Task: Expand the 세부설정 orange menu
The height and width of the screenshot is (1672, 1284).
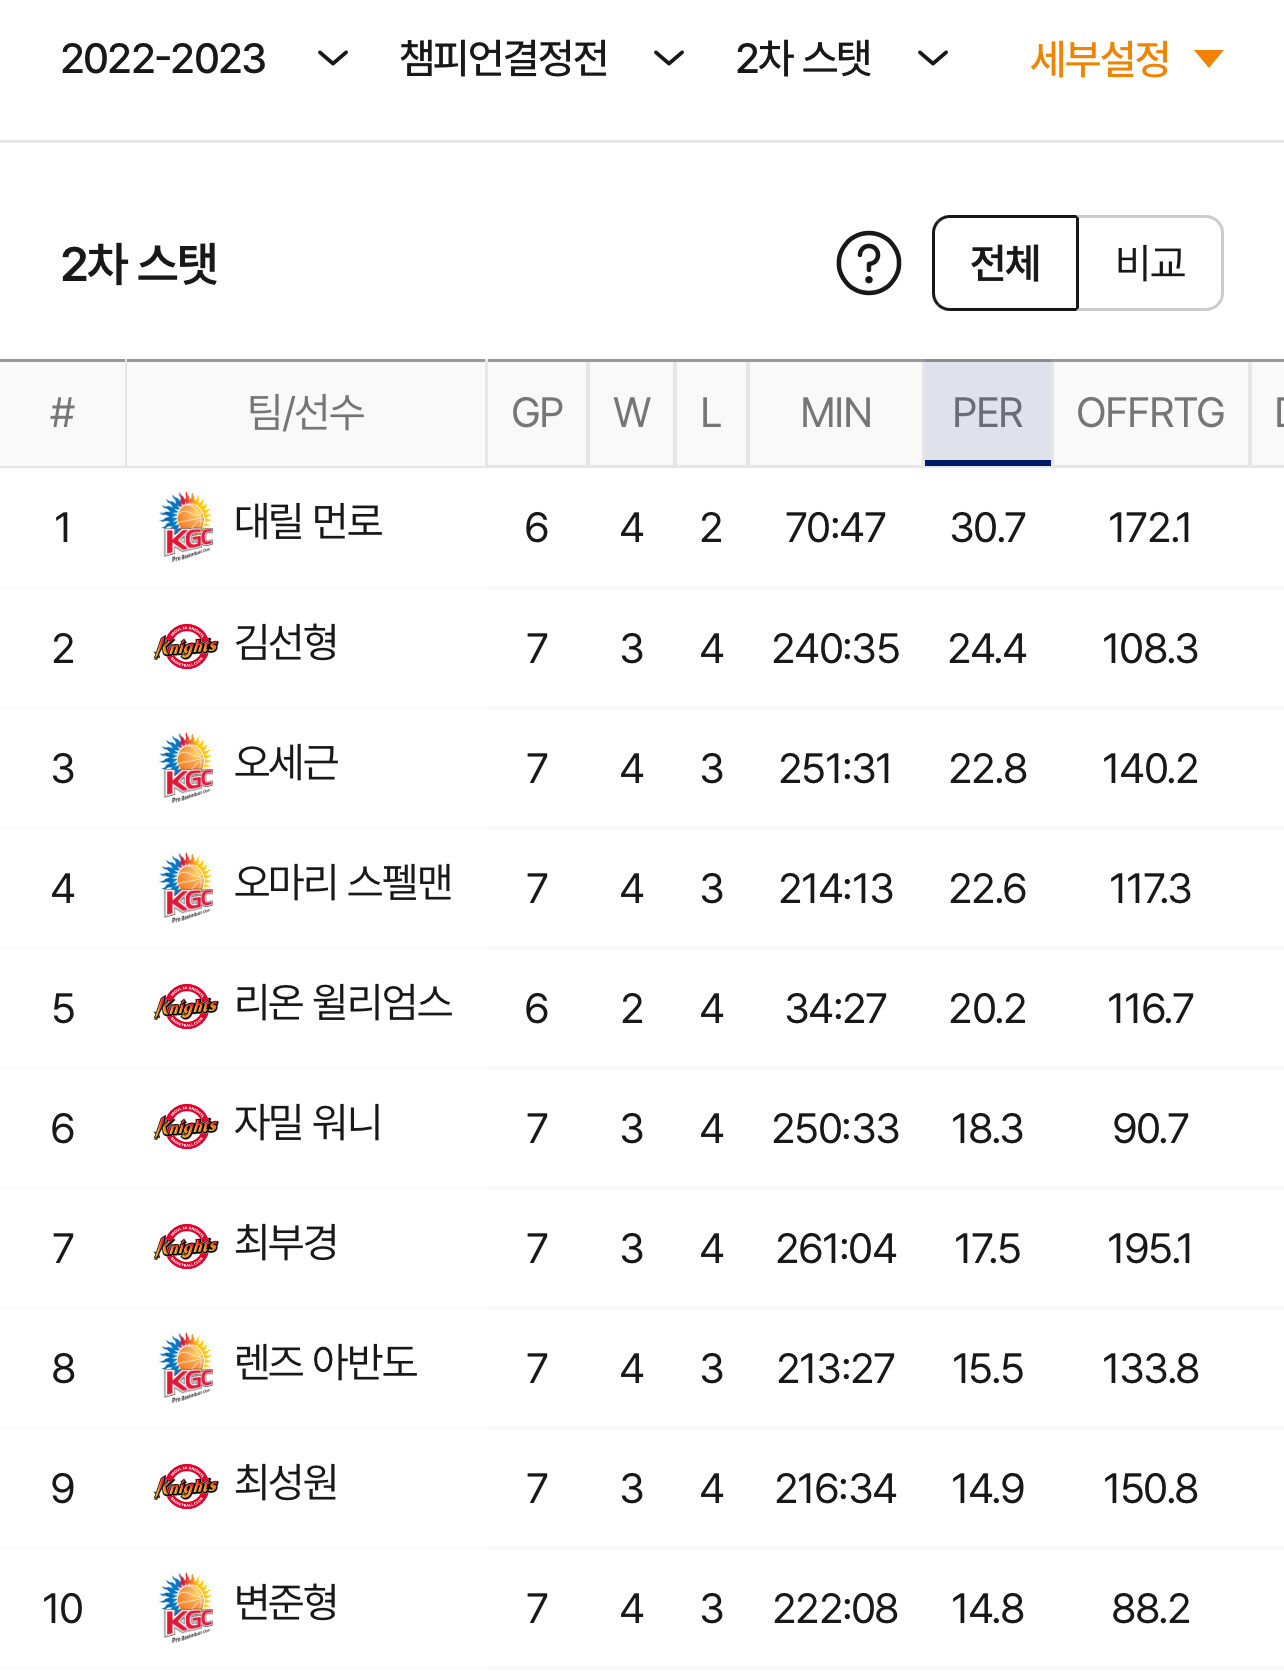Action: (1126, 59)
